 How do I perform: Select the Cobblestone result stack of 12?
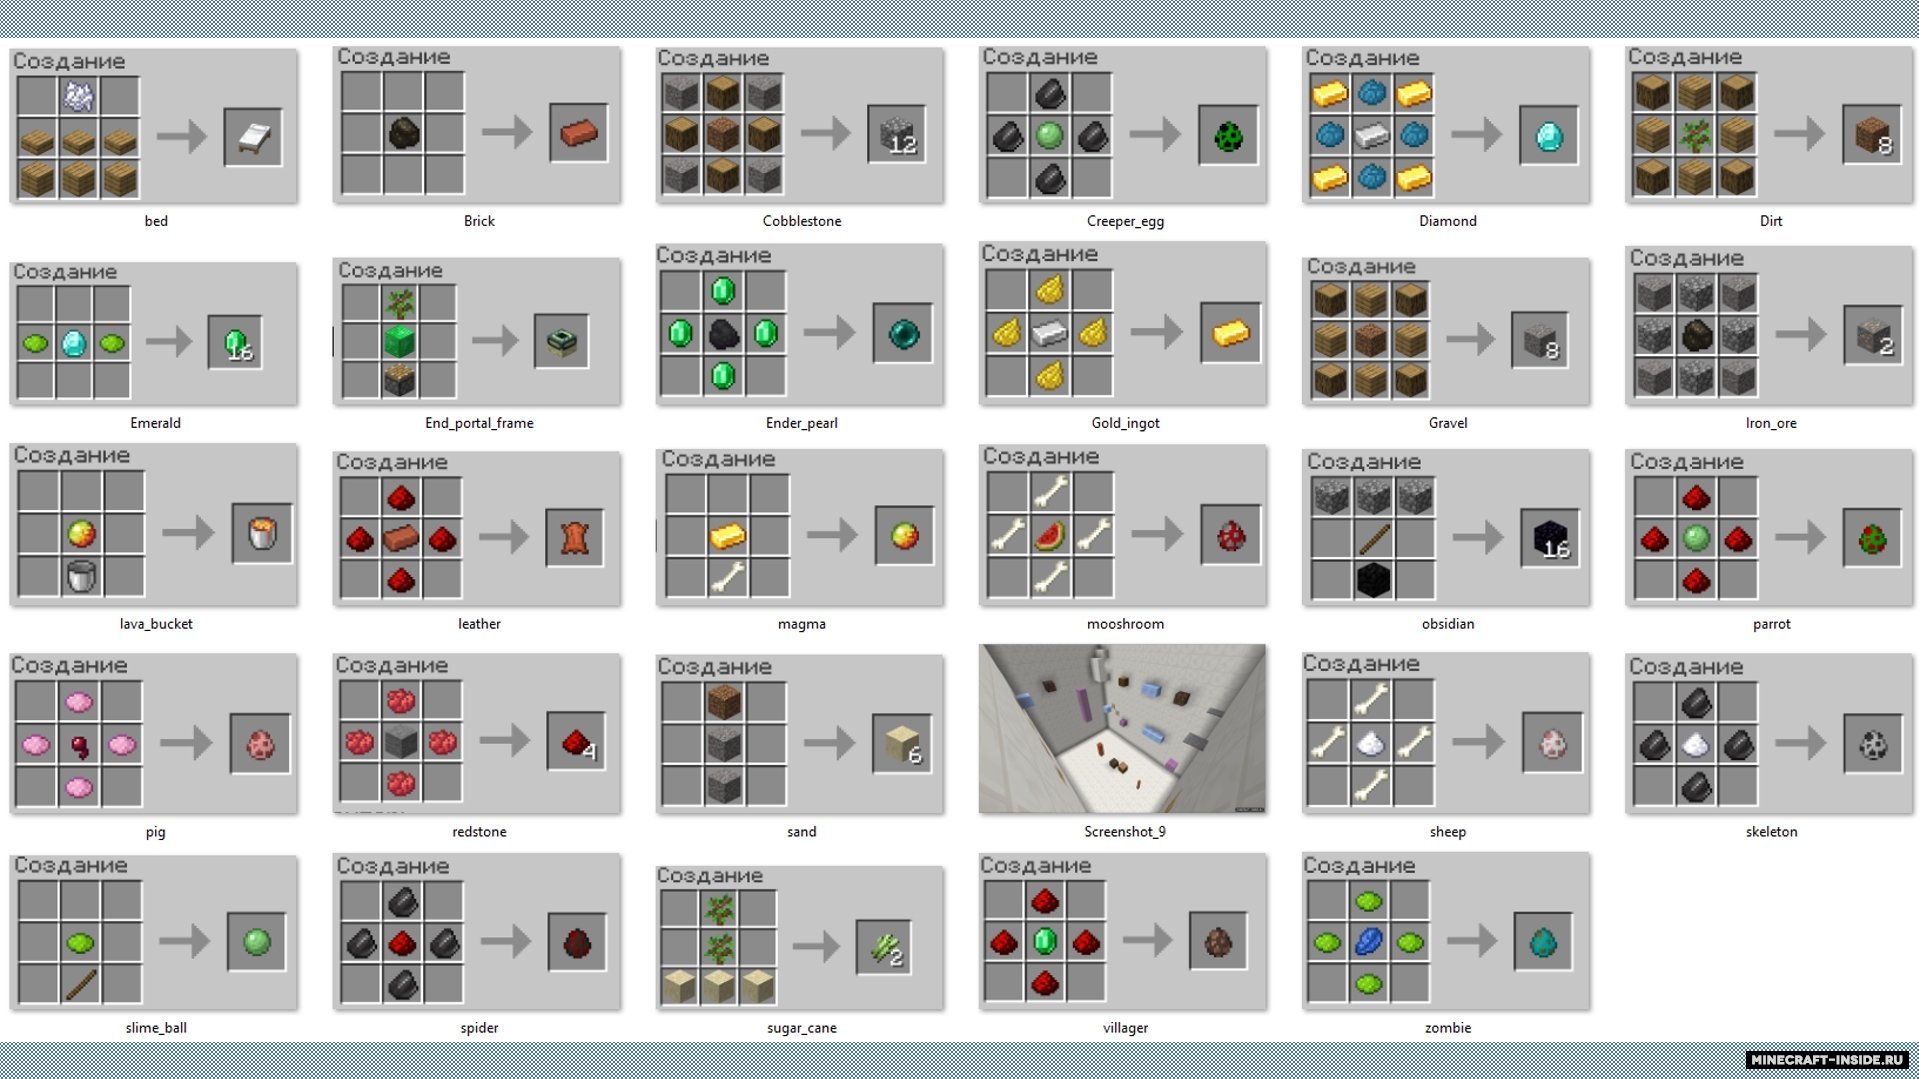coord(896,134)
